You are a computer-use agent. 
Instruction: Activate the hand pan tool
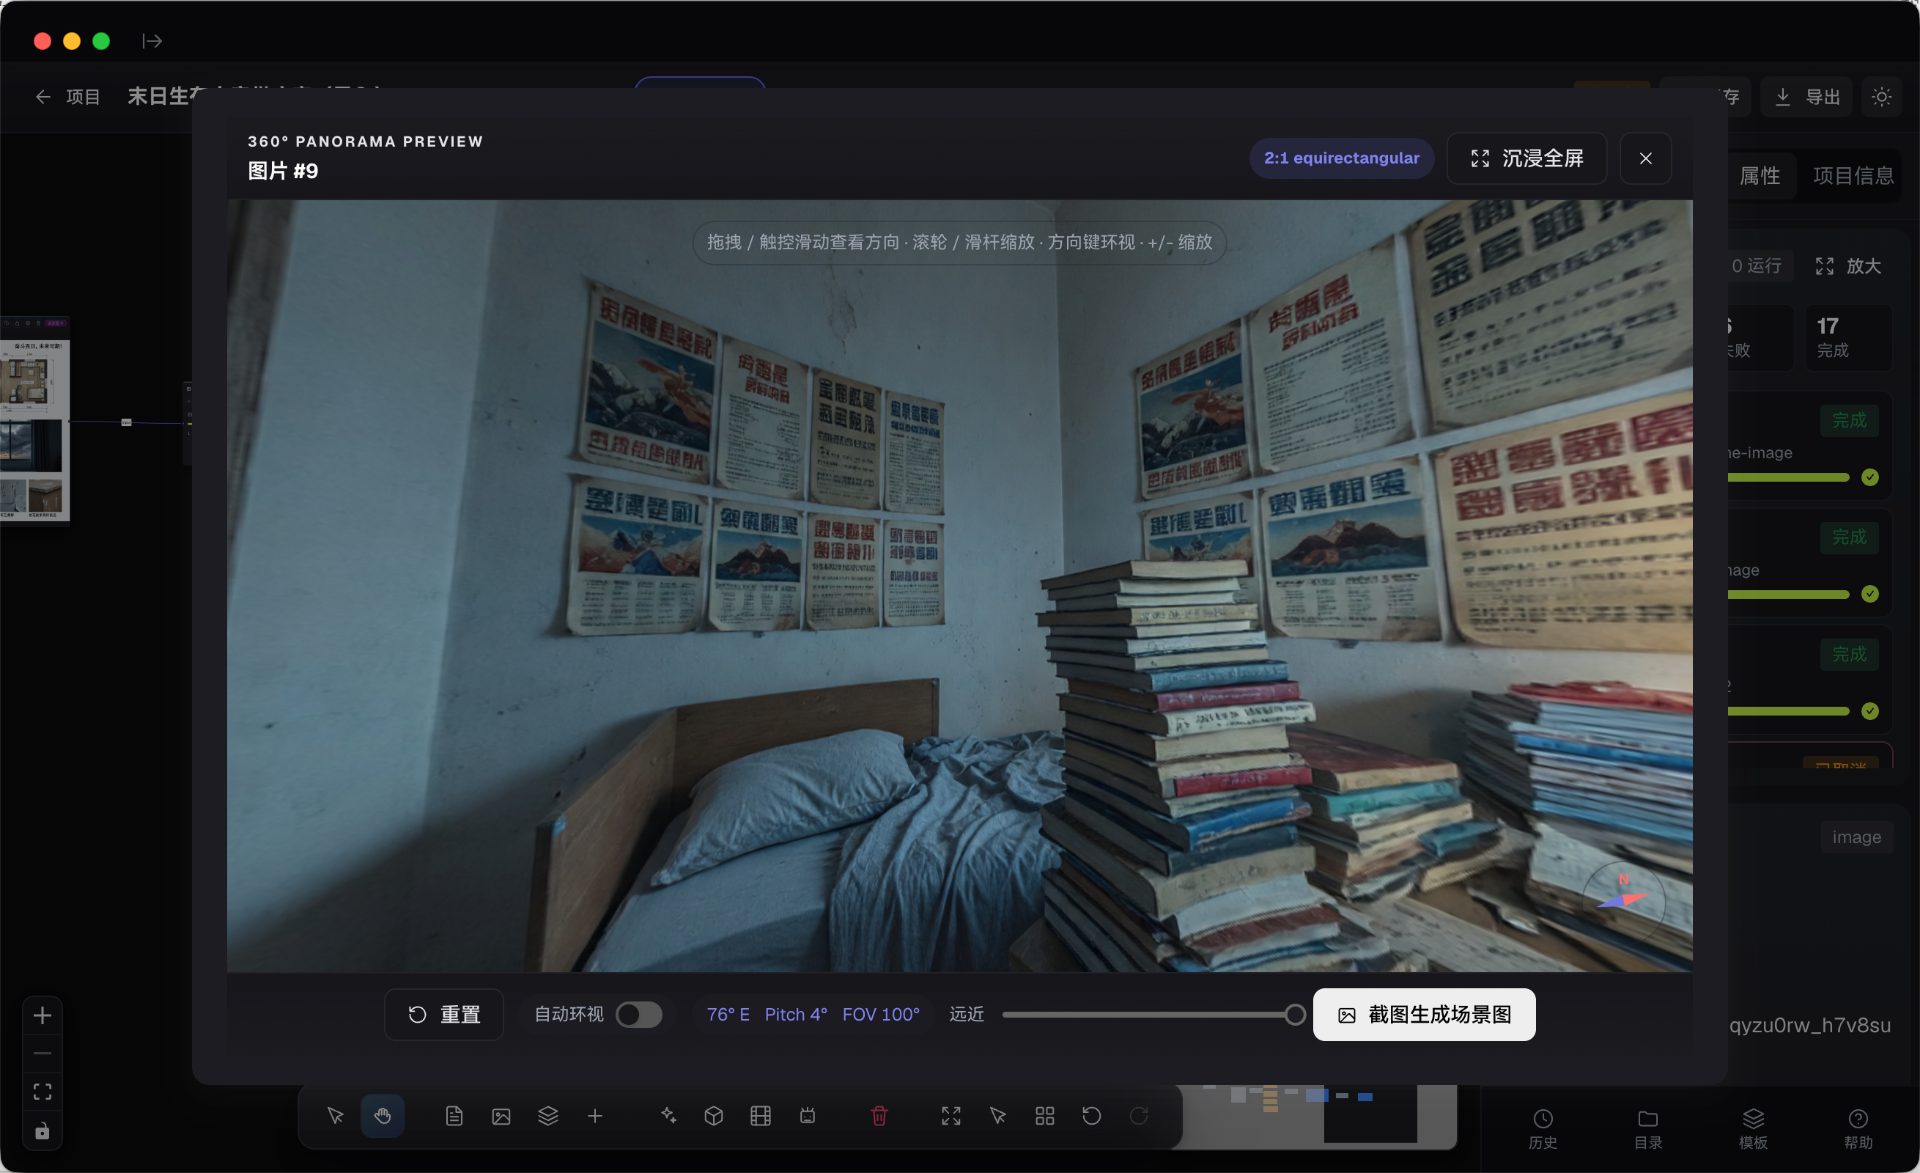[382, 1116]
